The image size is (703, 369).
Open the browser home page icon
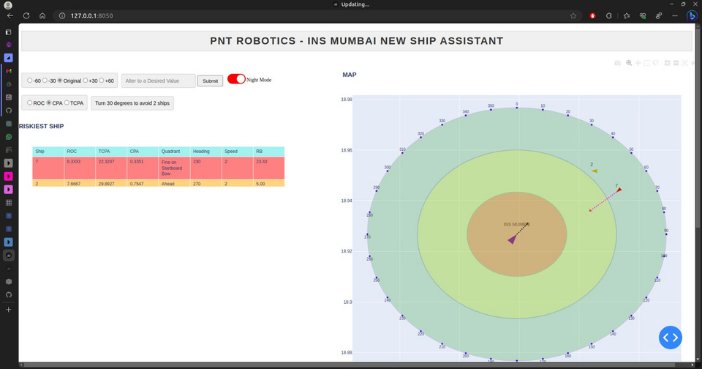click(42, 16)
